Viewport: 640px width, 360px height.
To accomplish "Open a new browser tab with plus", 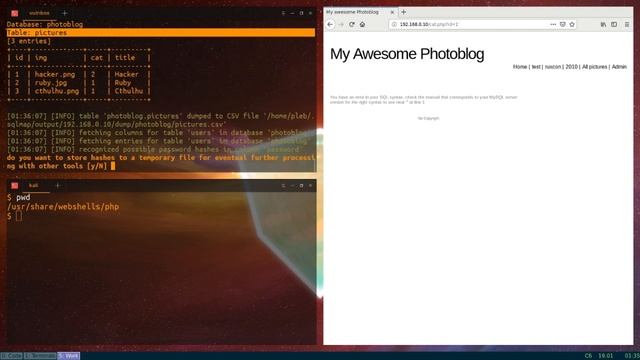I will coord(404,12).
